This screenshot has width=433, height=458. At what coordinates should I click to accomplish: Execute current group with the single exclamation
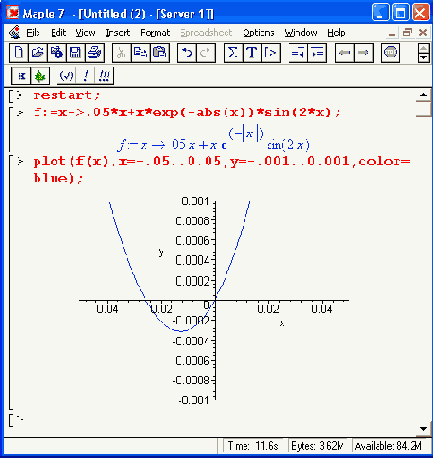[x=86, y=76]
